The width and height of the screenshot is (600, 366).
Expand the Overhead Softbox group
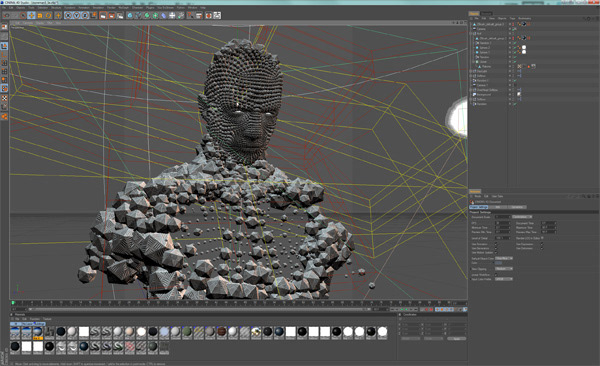471,90
